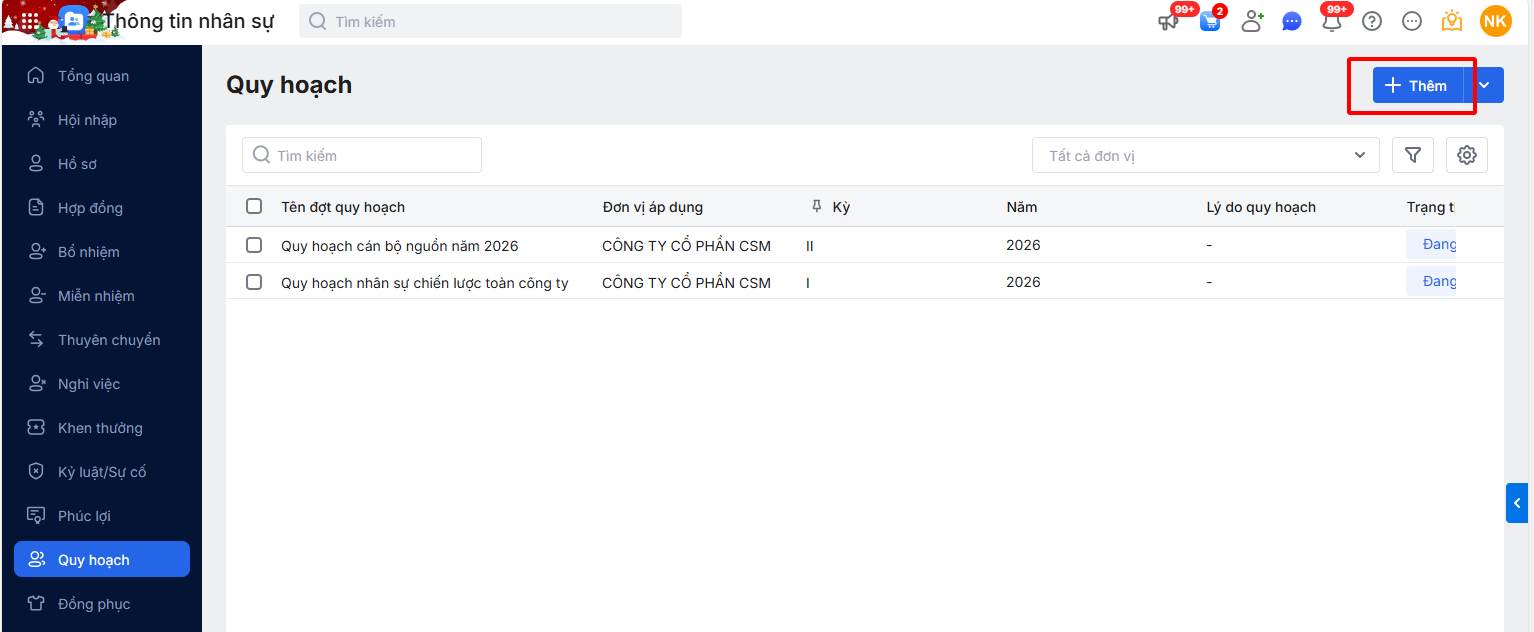Open the chat messenger icon
This screenshot has width=1534, height=632.
(x=1292, y=21)
